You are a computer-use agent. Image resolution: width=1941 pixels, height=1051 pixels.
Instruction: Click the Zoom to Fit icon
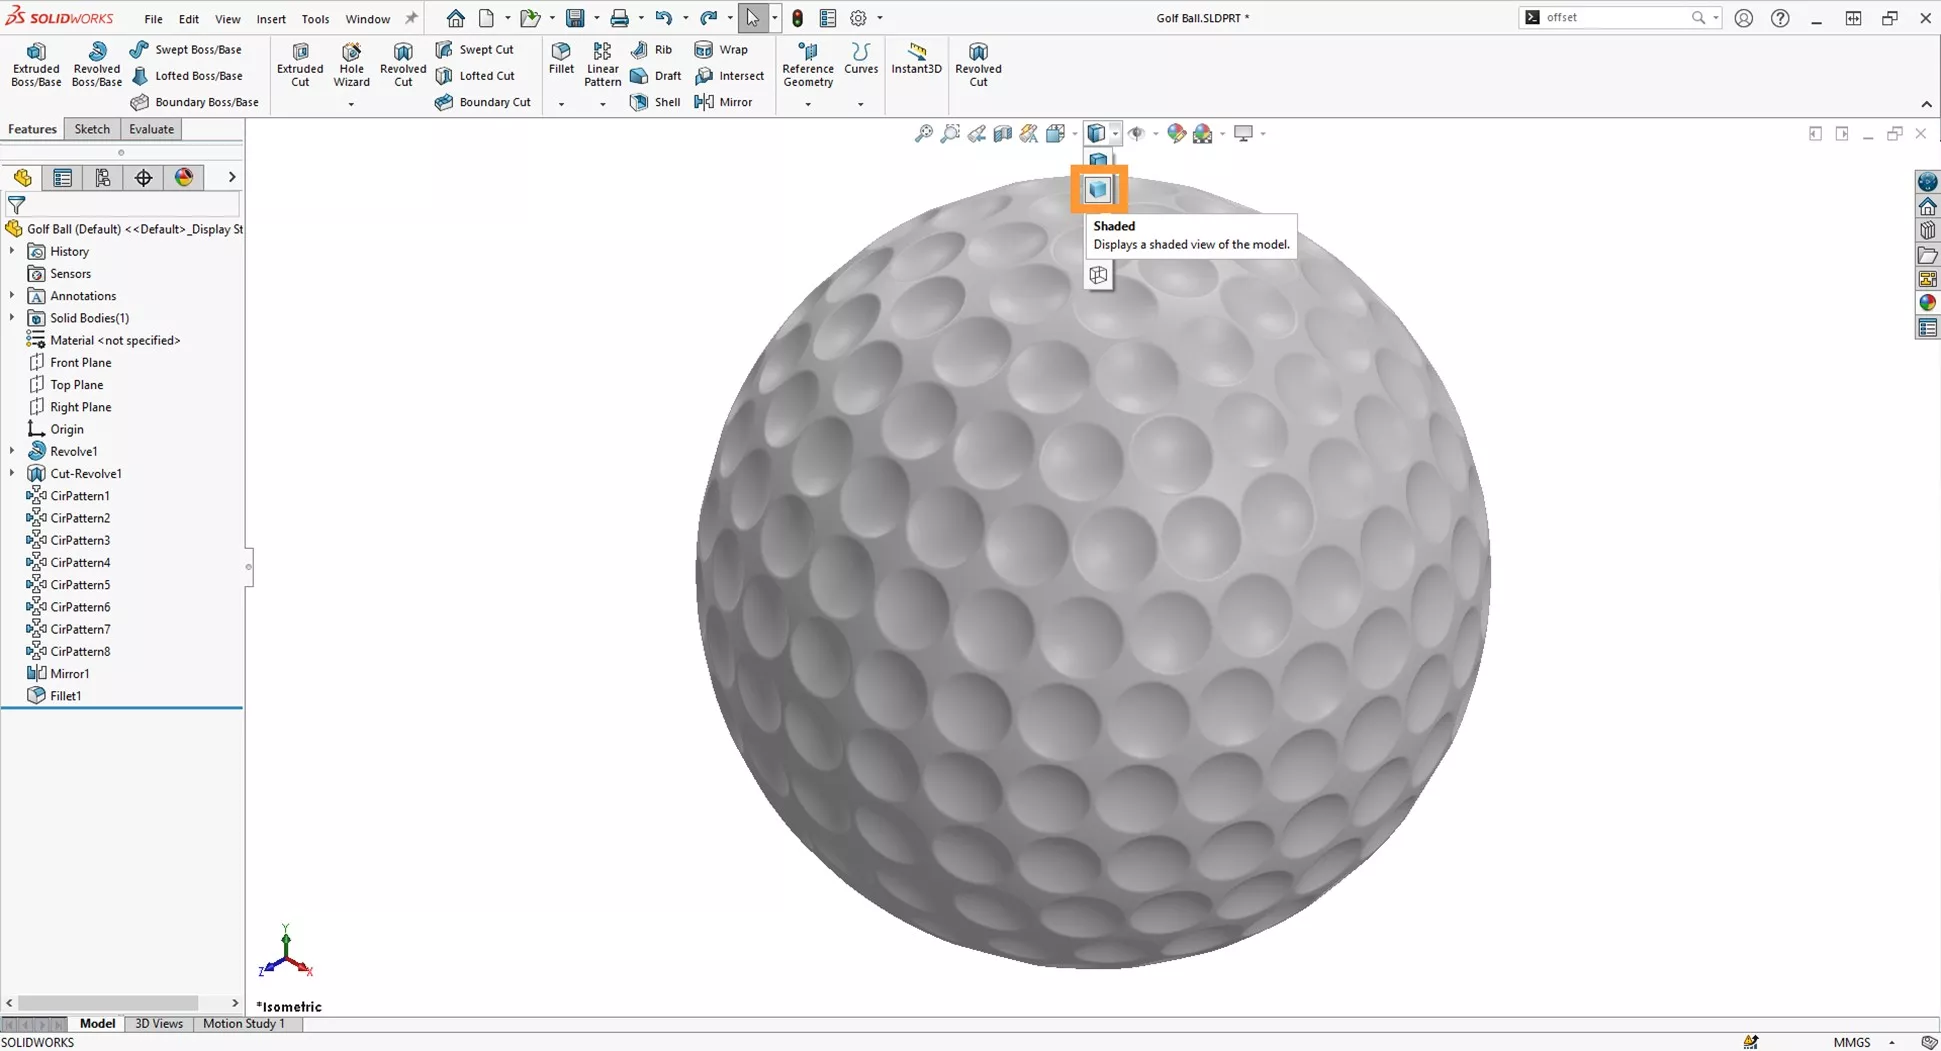point(922,133)
